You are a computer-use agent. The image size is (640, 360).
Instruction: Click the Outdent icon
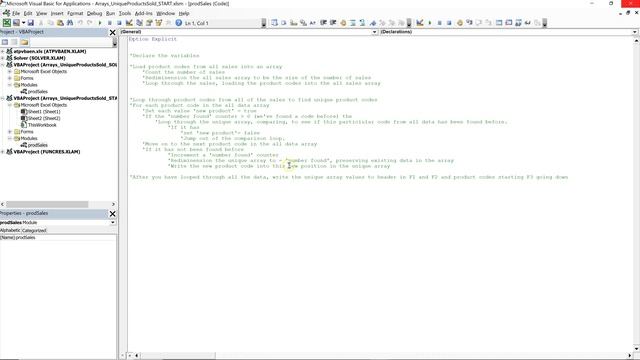tap(333, 23)
